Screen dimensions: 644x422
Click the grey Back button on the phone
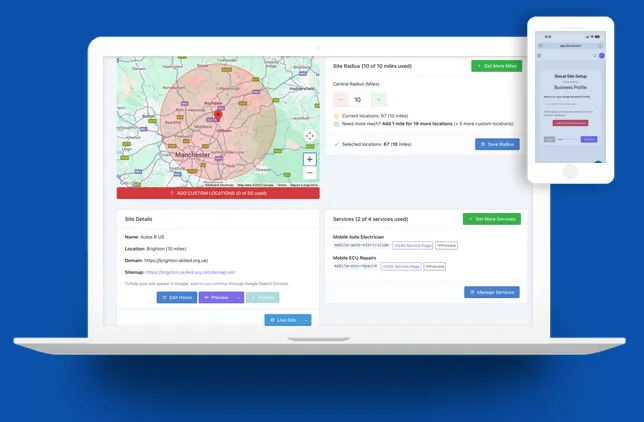(550, 139)
